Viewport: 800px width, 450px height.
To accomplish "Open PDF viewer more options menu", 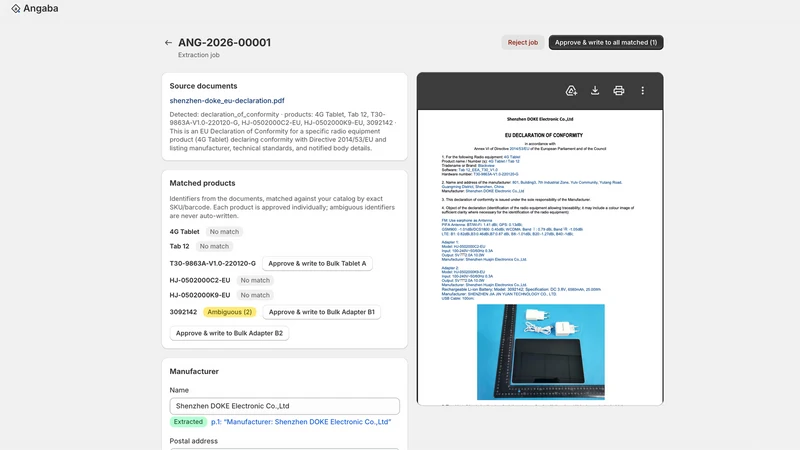I will tap(642, 91).
